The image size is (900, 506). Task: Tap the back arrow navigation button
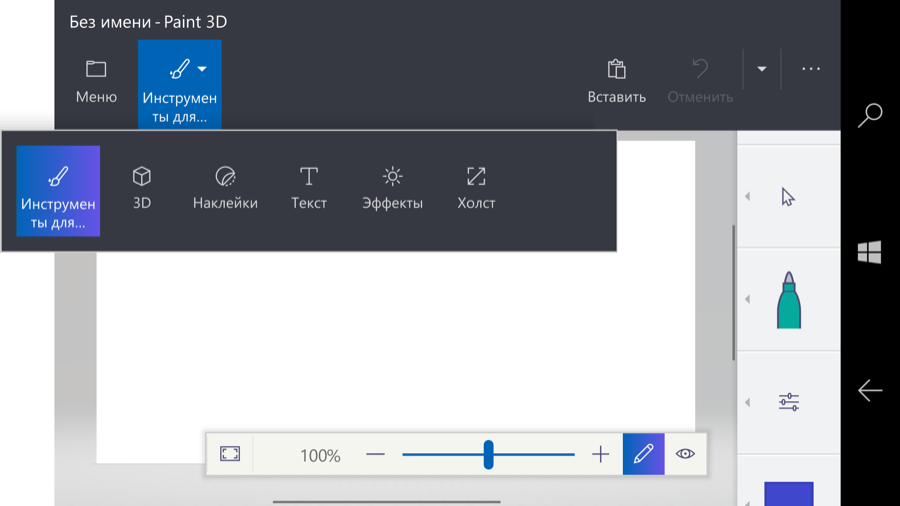(870, 390)
